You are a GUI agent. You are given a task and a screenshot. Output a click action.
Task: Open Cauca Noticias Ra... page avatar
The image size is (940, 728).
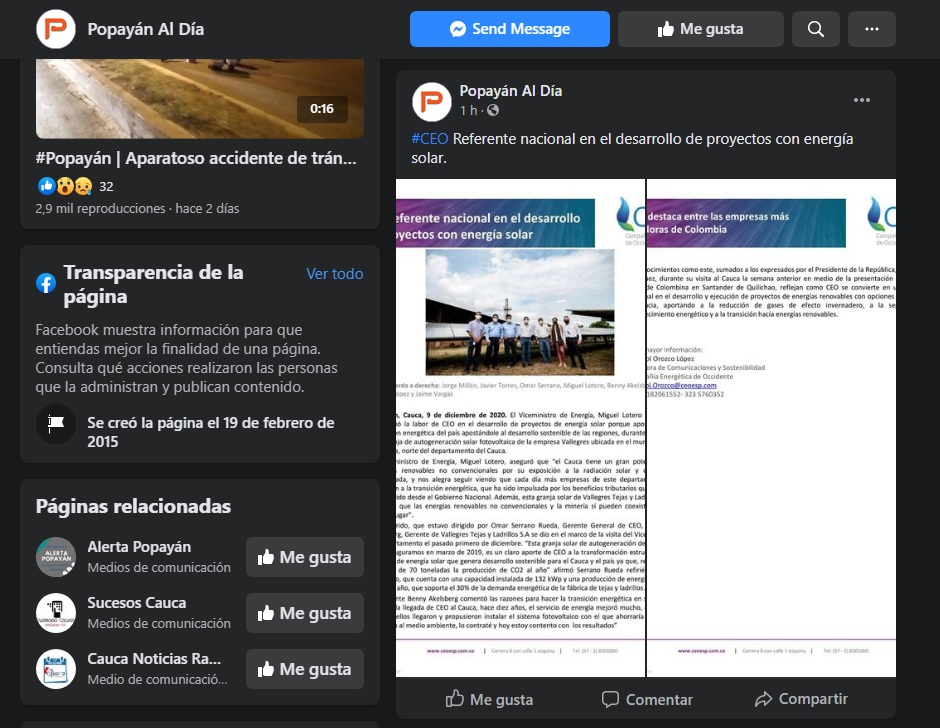point(56,669)
